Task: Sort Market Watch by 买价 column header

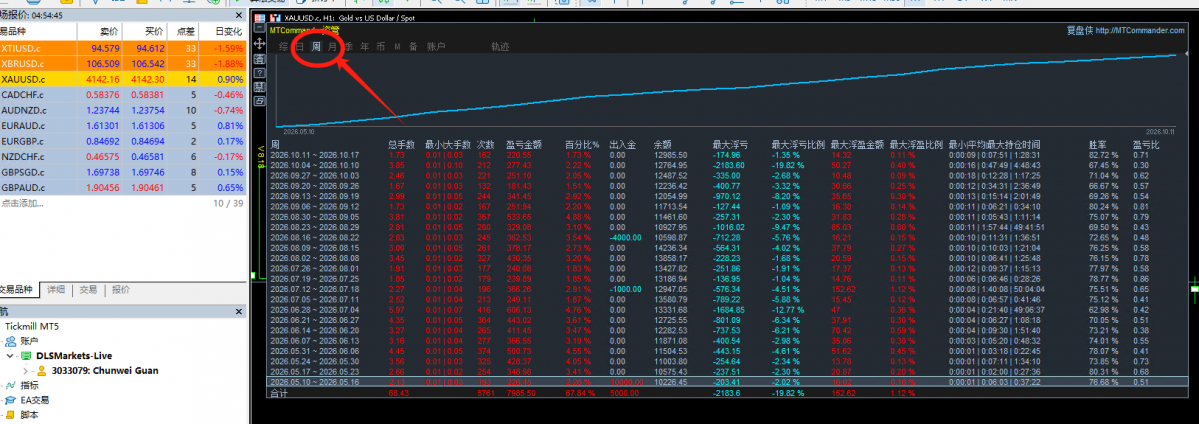Action: pyautogui.click(x=153, y=32)
